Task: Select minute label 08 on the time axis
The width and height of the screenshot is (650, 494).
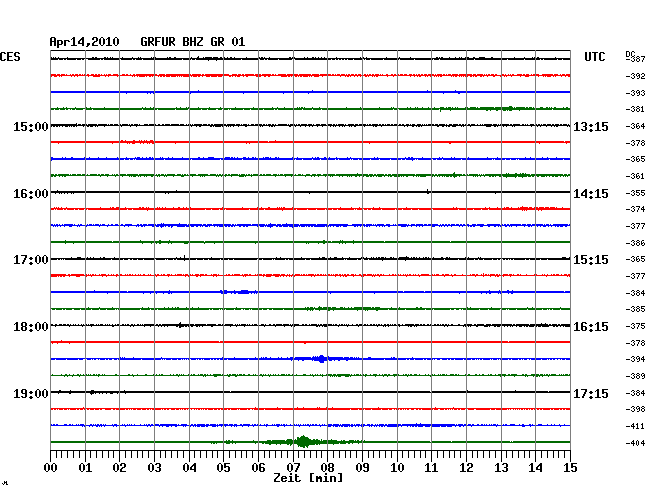Action: coord(327,468)
